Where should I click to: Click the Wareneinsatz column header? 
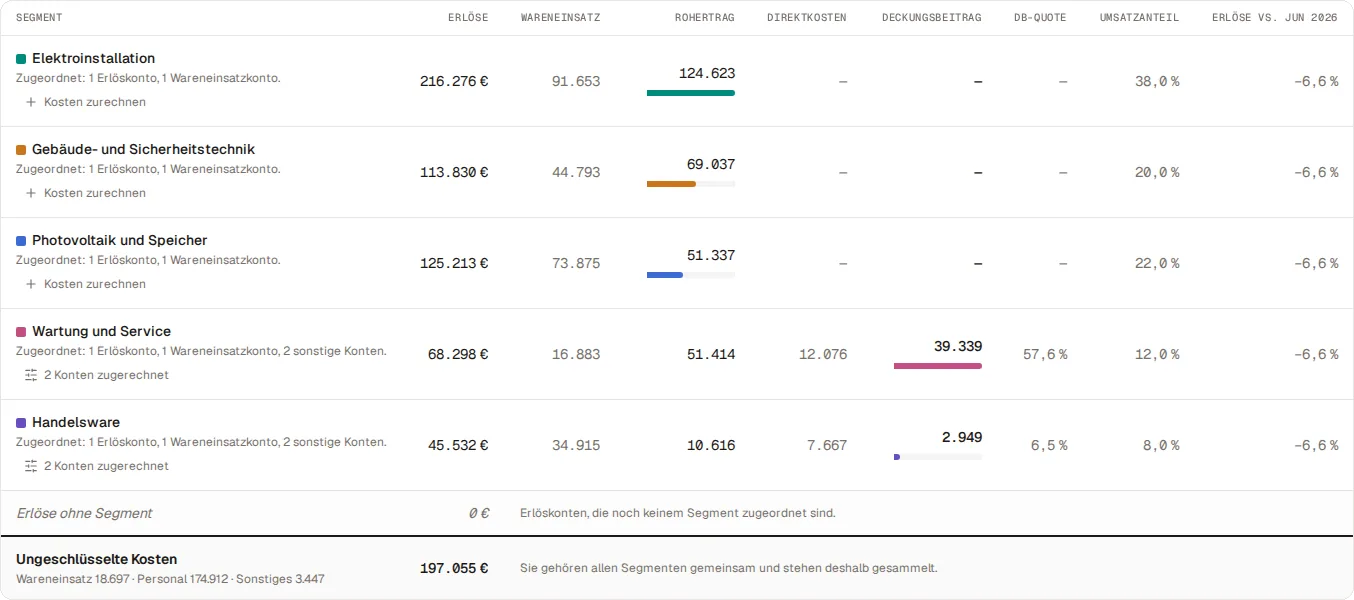[561, 17]
